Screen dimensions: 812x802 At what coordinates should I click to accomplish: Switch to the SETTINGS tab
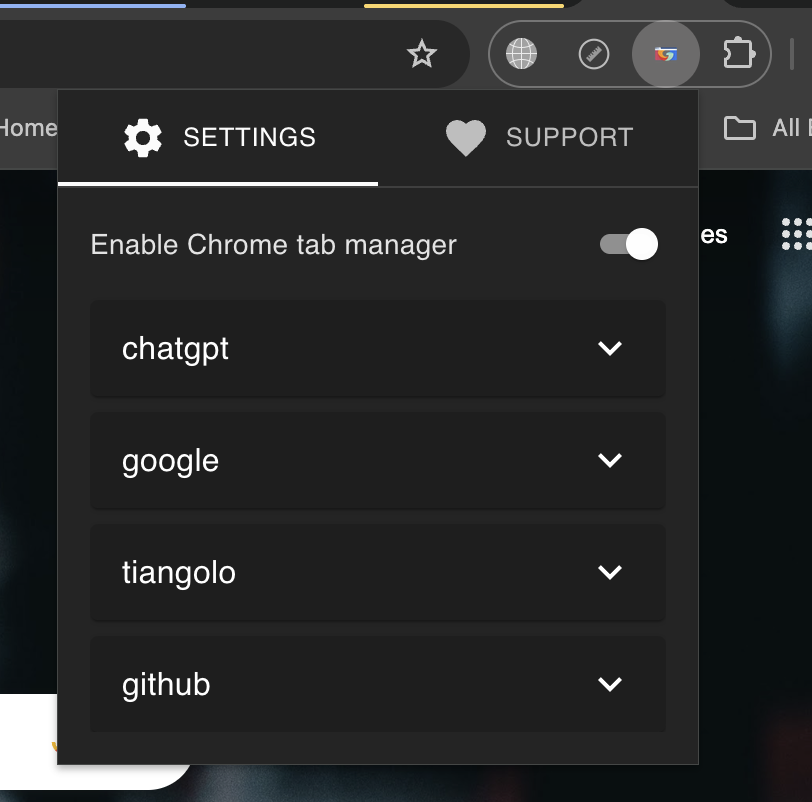[x=218, y=138]
